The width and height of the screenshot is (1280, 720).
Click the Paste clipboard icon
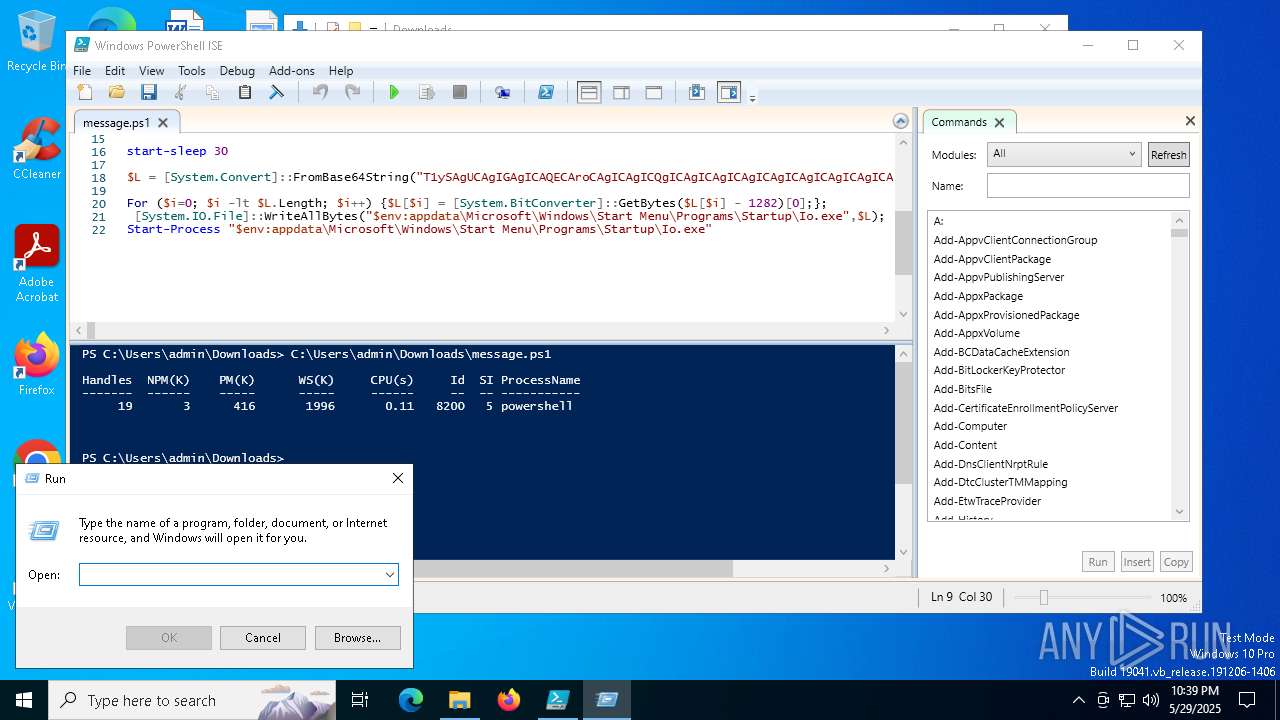coord(245,92)
